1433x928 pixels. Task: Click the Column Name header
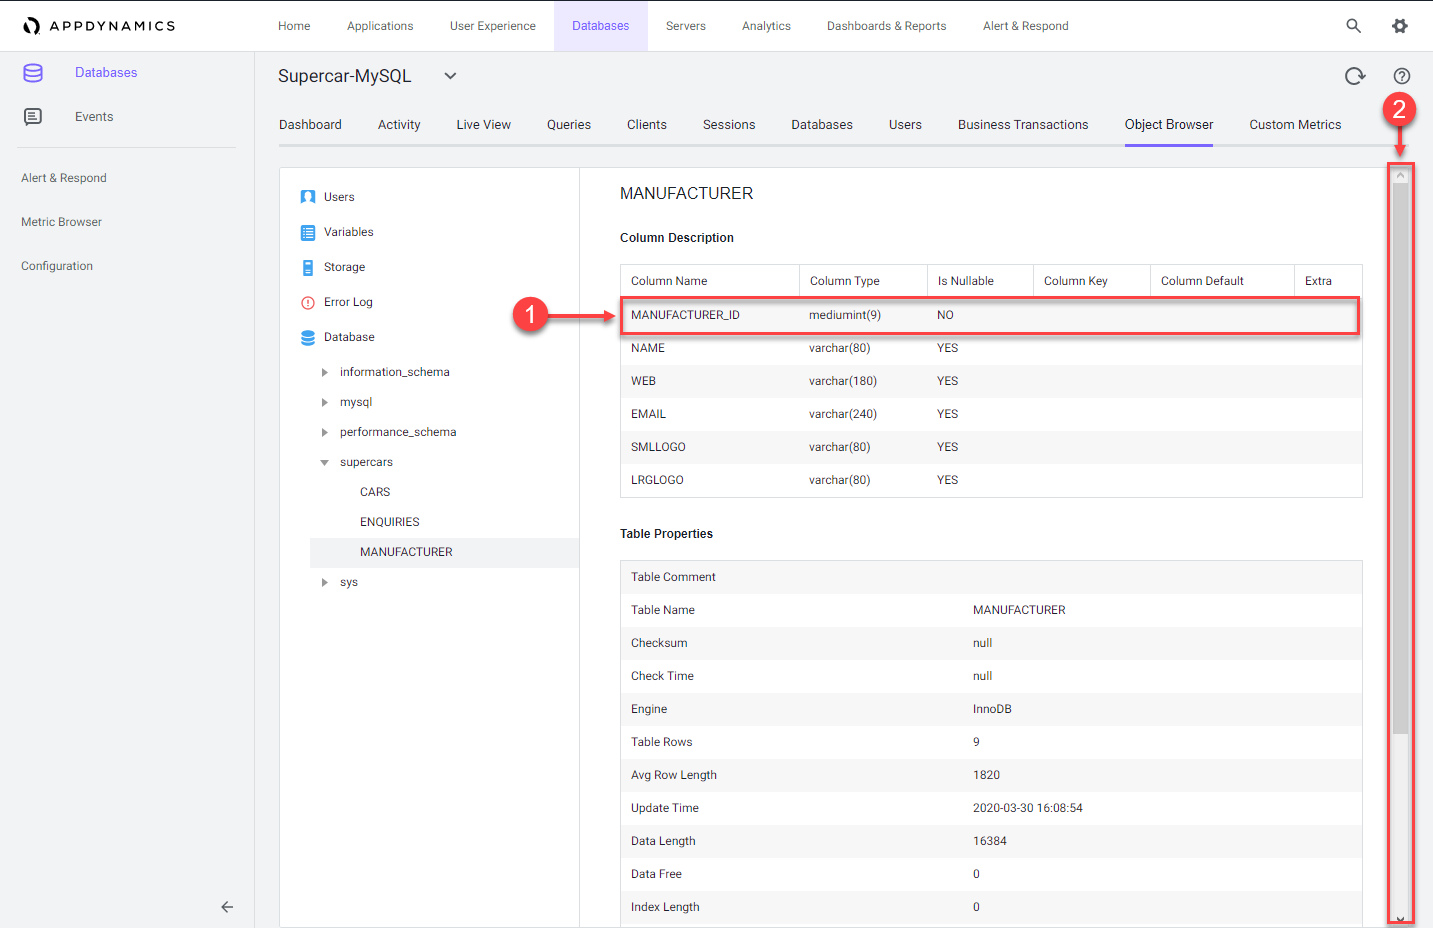pos(669,281)
